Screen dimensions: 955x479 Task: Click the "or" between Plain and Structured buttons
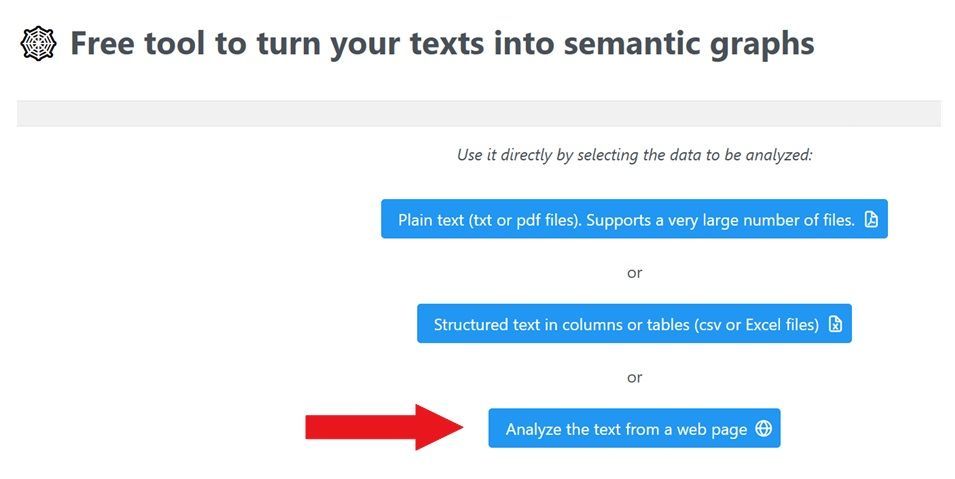[634, 273]
